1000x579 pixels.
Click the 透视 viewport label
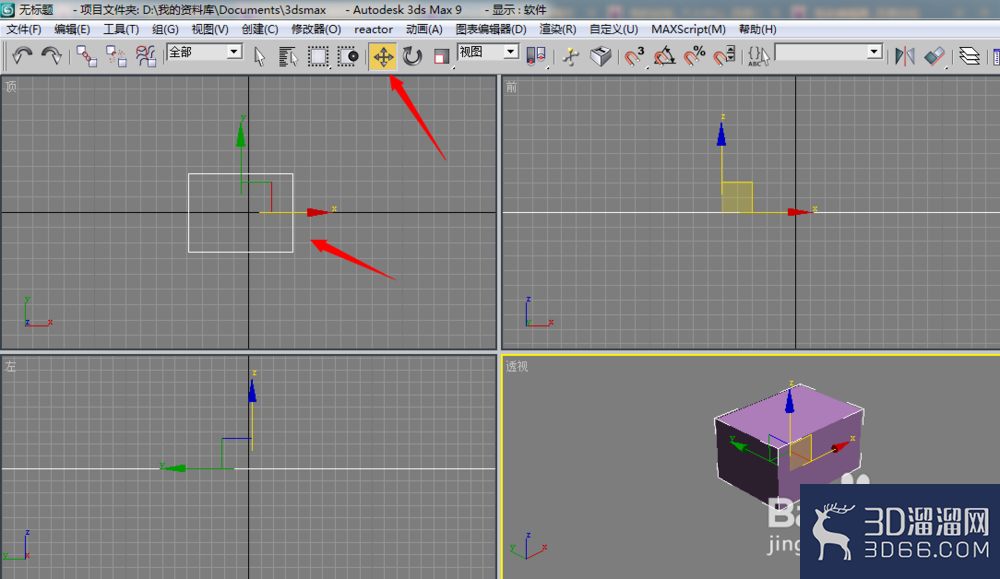[517, 367]
